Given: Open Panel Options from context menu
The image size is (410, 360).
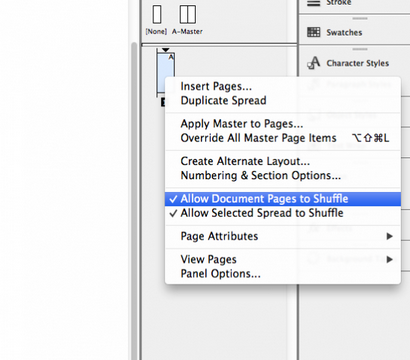Looking at the screenshot, I should pos(283,274).
